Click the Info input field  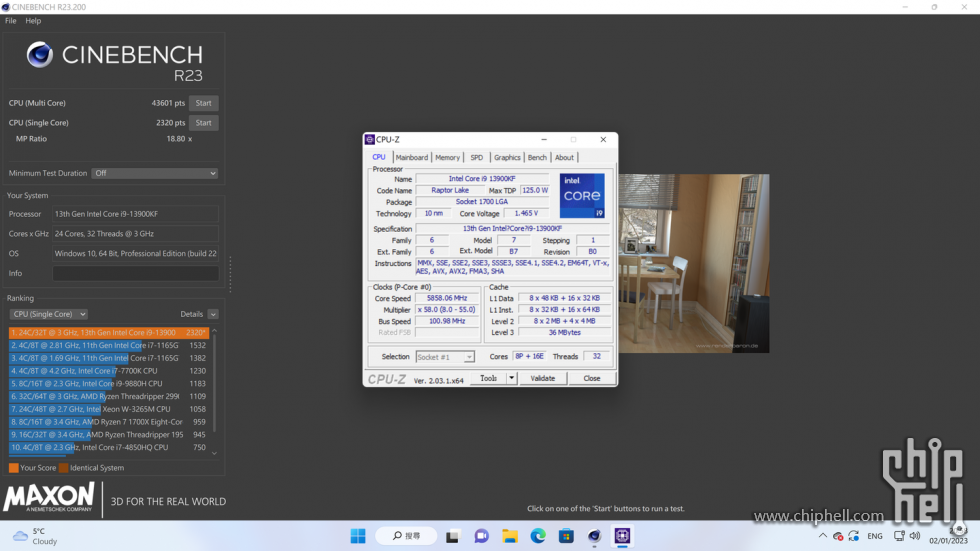[136, 273]
